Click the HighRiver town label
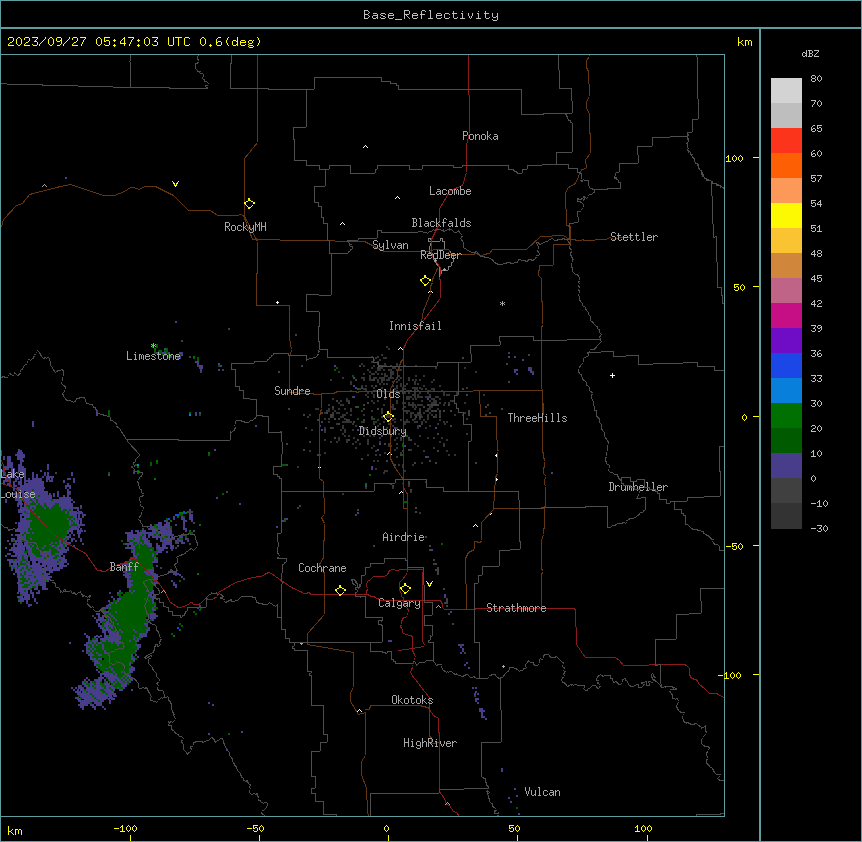Screen dimensions: 862x842 pyautogui.click(x=430, y=743)
